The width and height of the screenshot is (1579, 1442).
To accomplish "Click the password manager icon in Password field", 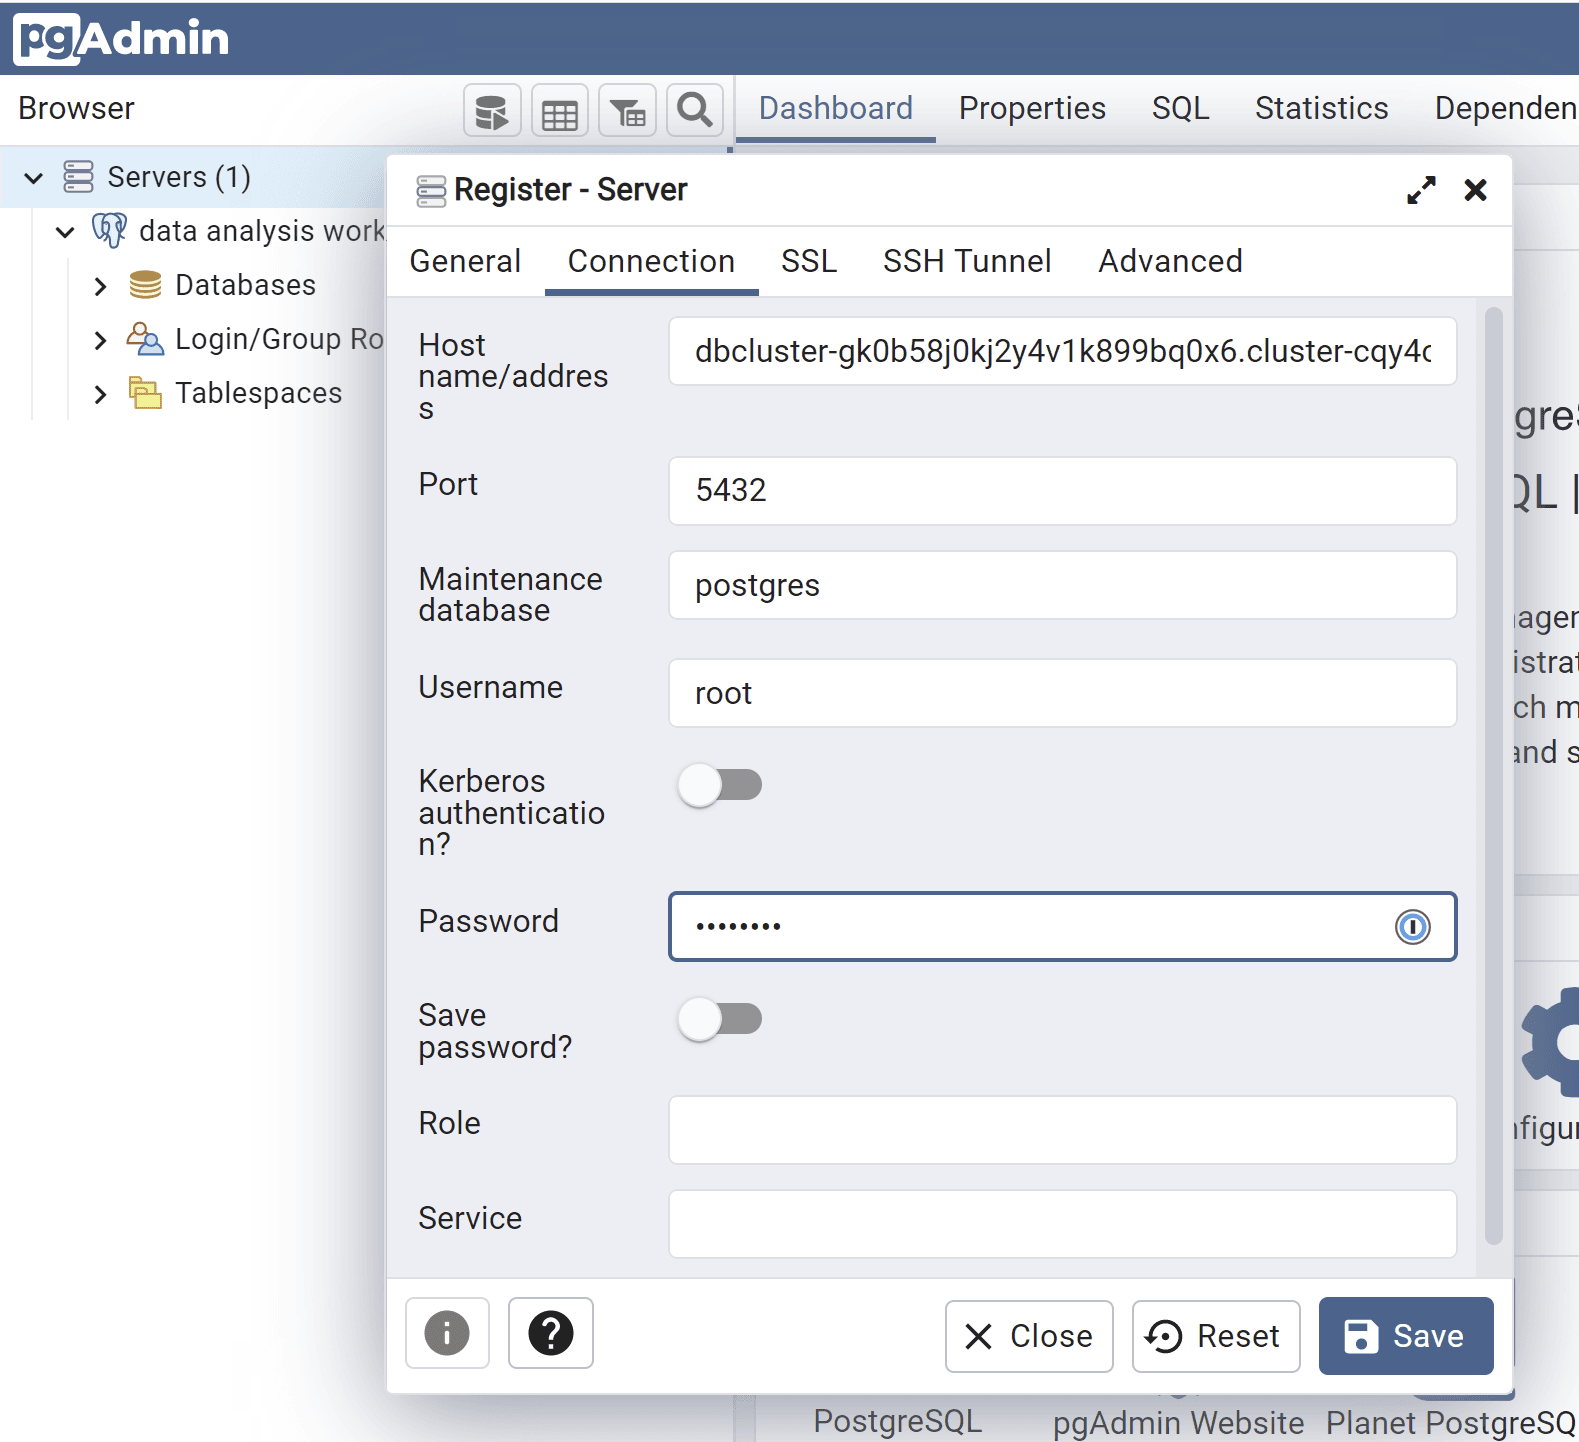I will (1412, 927).
